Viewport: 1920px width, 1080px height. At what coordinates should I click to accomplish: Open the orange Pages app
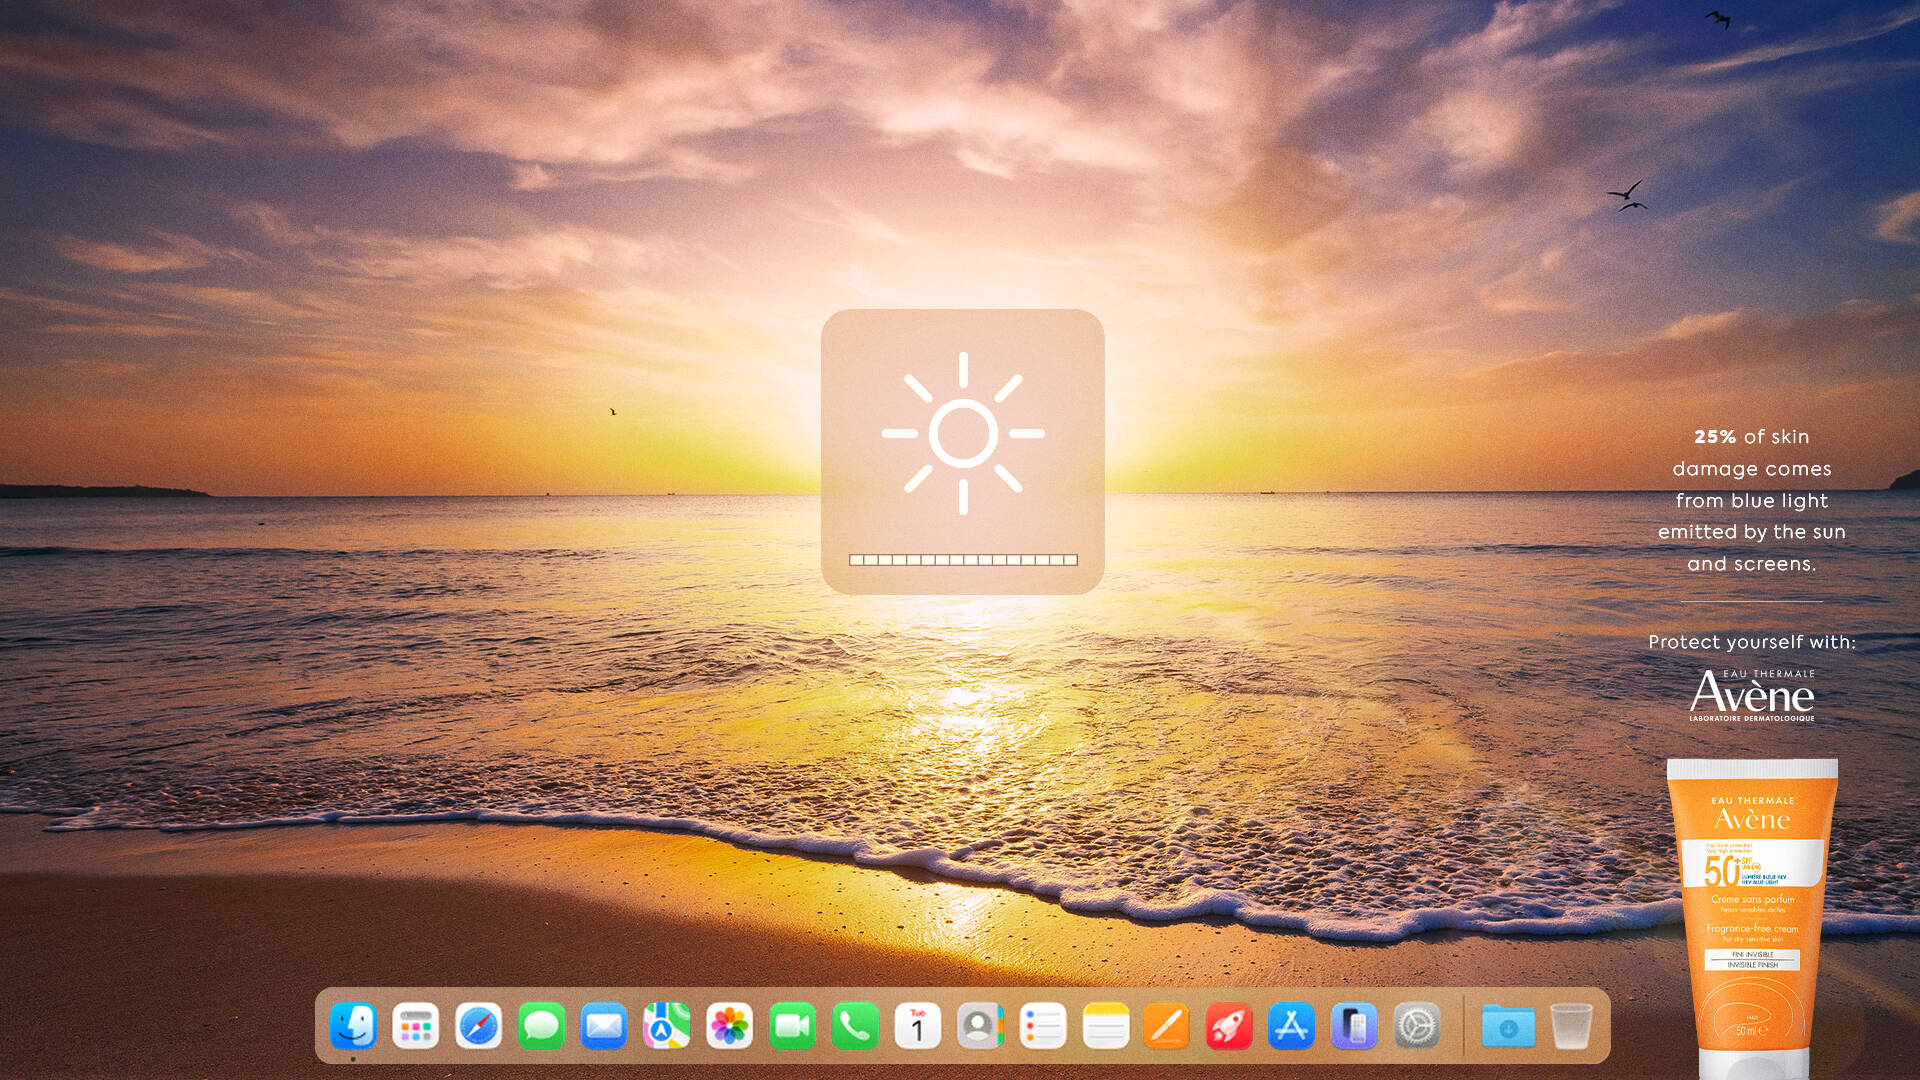[1167, 1026]
